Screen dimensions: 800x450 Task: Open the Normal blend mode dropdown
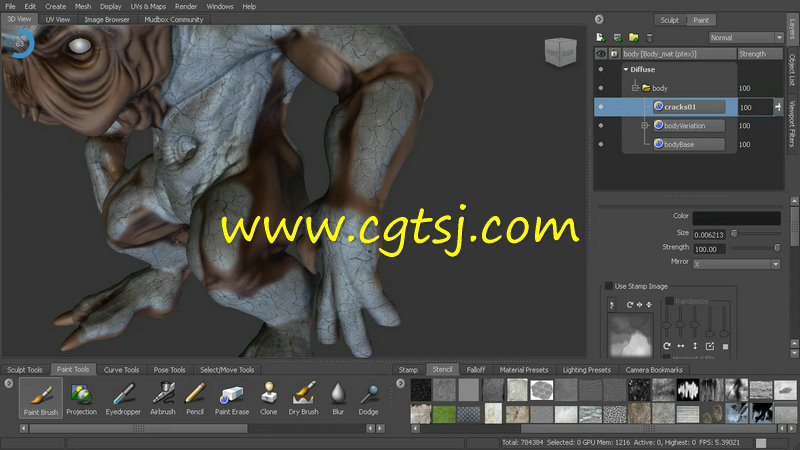pos(745,37)
